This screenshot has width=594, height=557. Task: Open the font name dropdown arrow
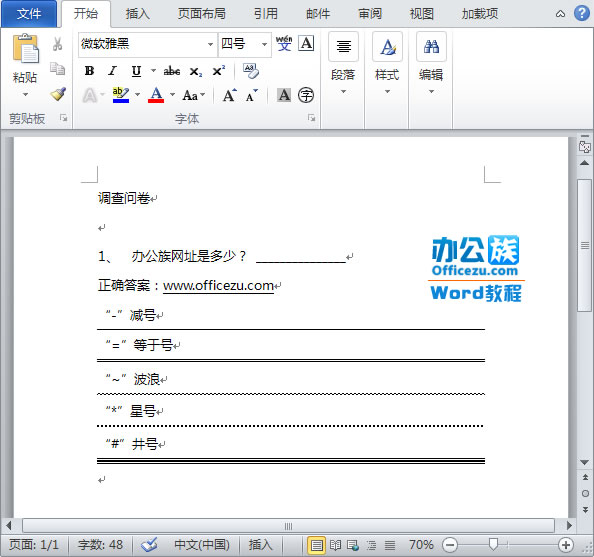click(210, 44)
